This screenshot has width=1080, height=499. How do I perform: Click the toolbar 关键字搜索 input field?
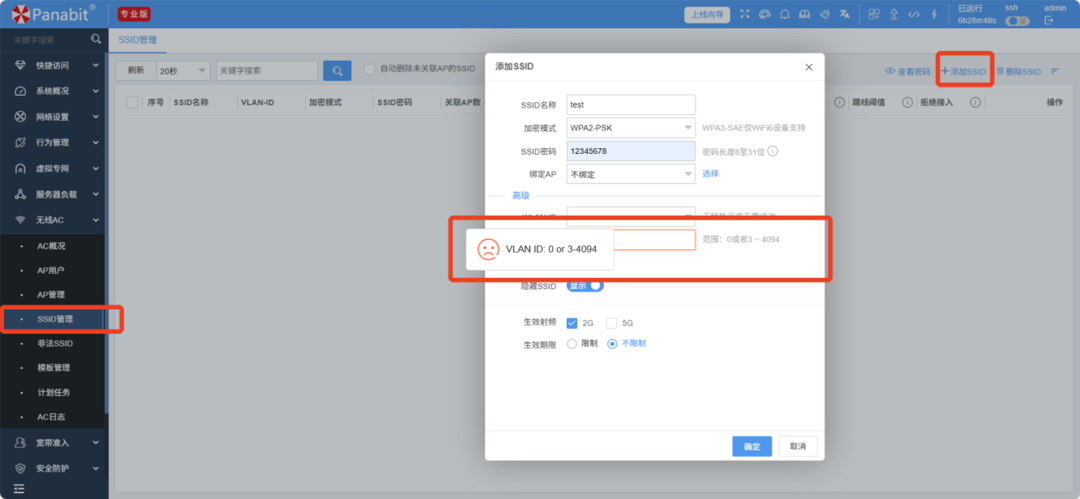[x=267, y=70]
